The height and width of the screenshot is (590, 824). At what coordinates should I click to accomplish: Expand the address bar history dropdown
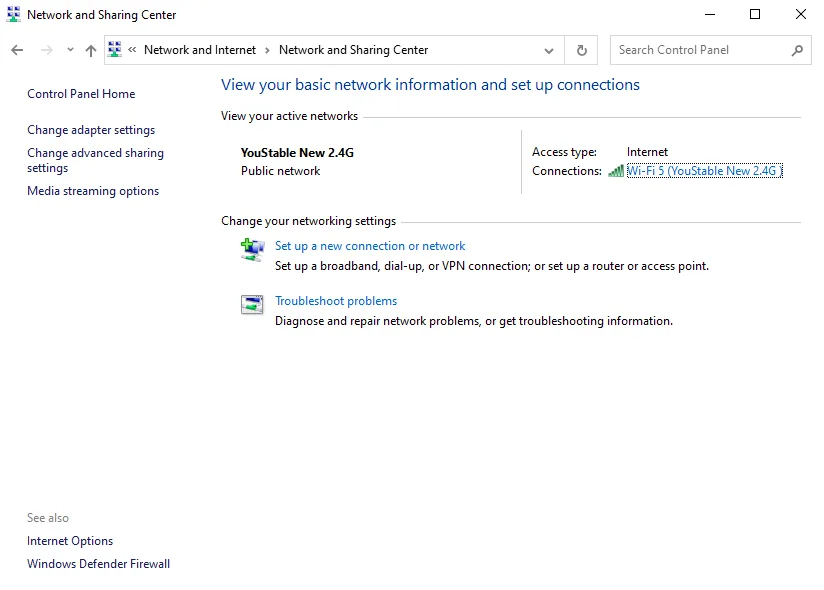pyautogui.click(x=549, y=50)
